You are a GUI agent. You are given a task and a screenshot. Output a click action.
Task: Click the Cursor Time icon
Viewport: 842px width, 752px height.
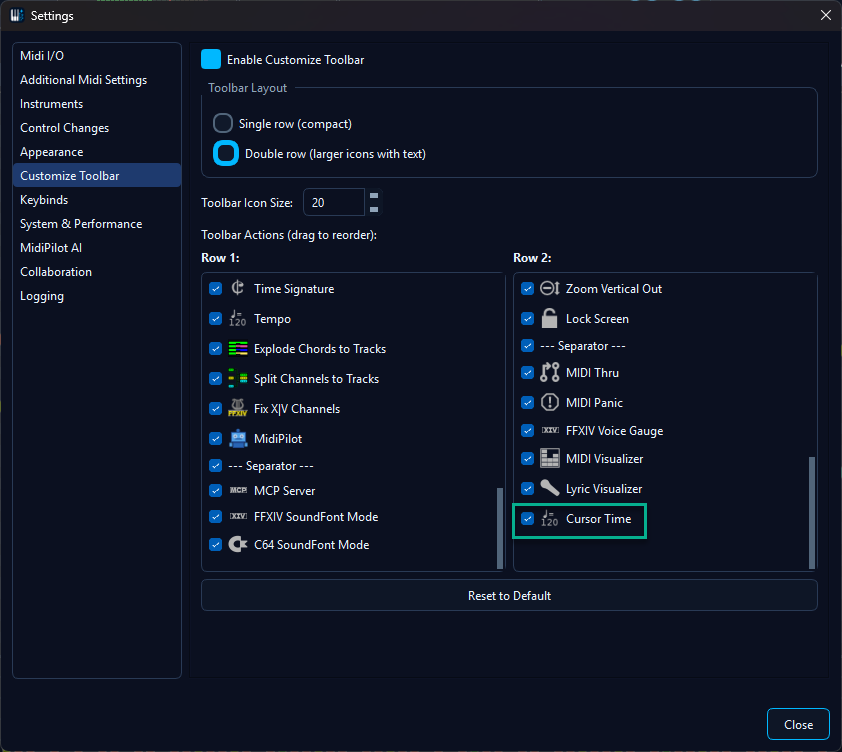point(549,518)
